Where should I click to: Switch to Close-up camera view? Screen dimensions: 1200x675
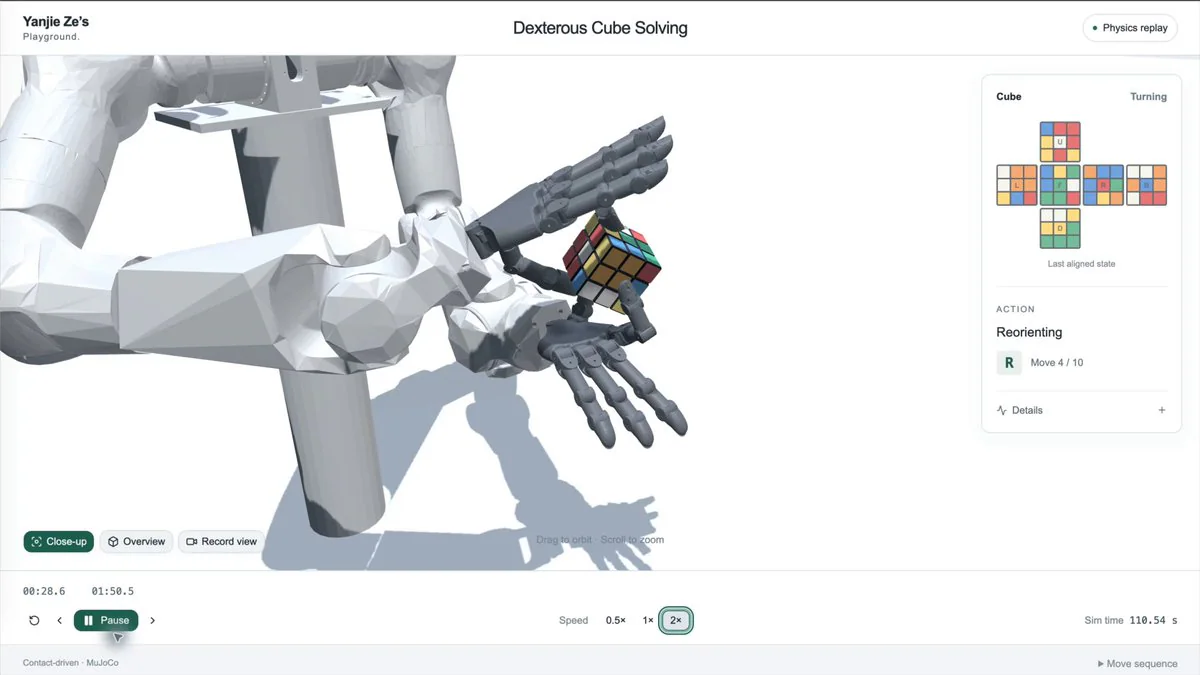click(59, 541)
